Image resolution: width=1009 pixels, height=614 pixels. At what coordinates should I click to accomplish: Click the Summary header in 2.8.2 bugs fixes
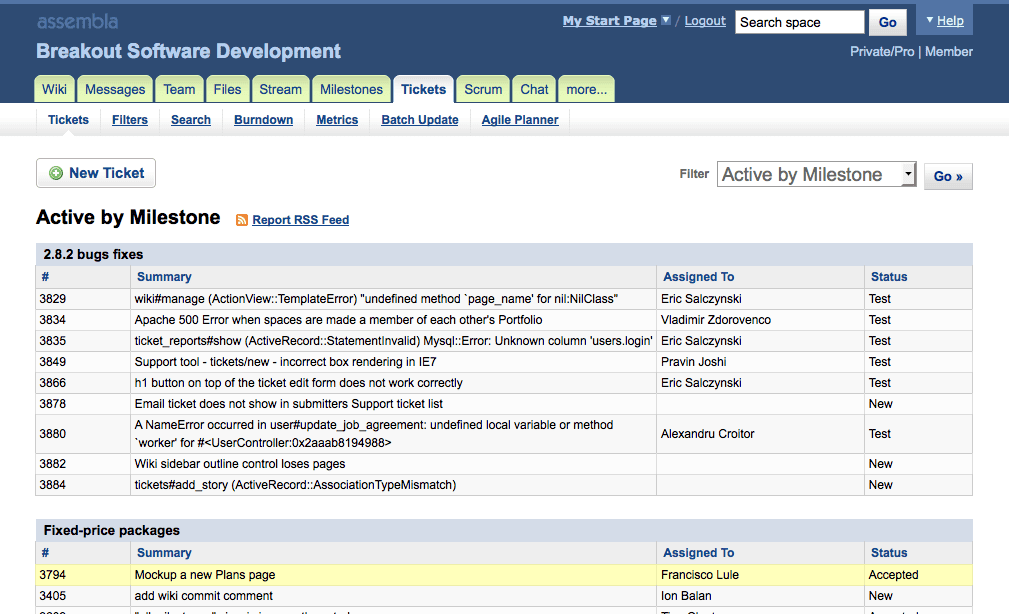(x=164, y=277)
